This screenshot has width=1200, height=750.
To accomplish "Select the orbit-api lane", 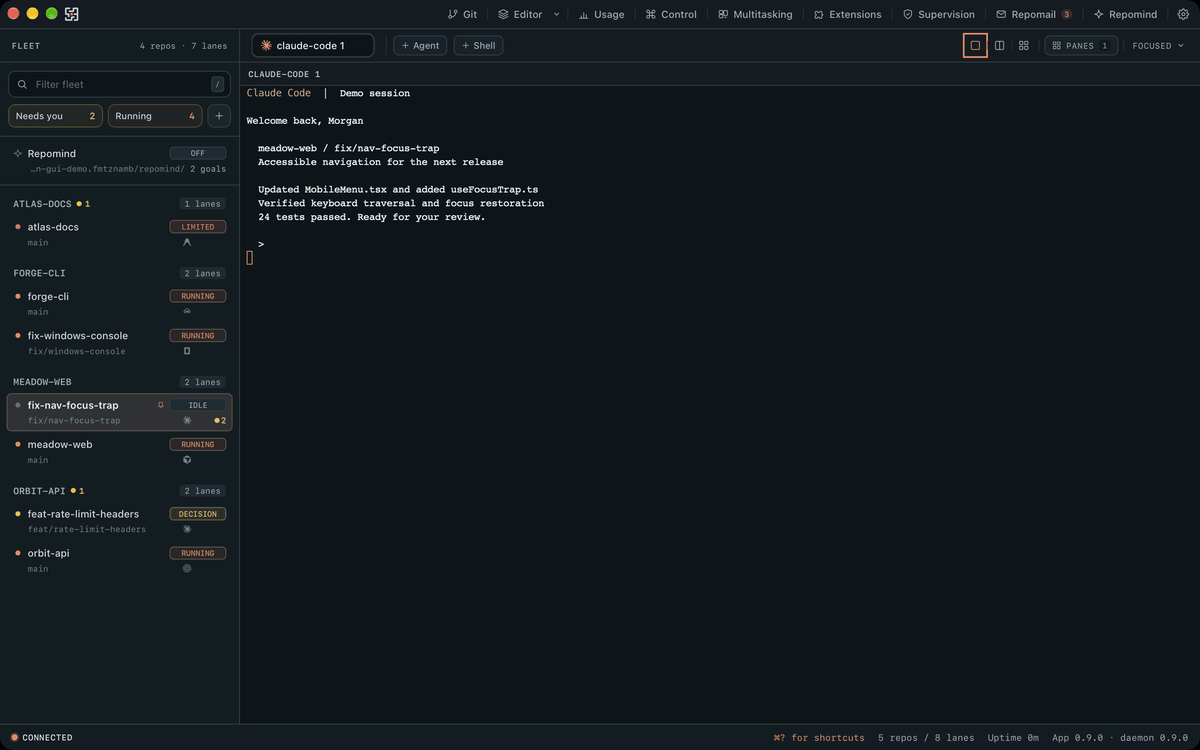I will click(x=119, y=560).
